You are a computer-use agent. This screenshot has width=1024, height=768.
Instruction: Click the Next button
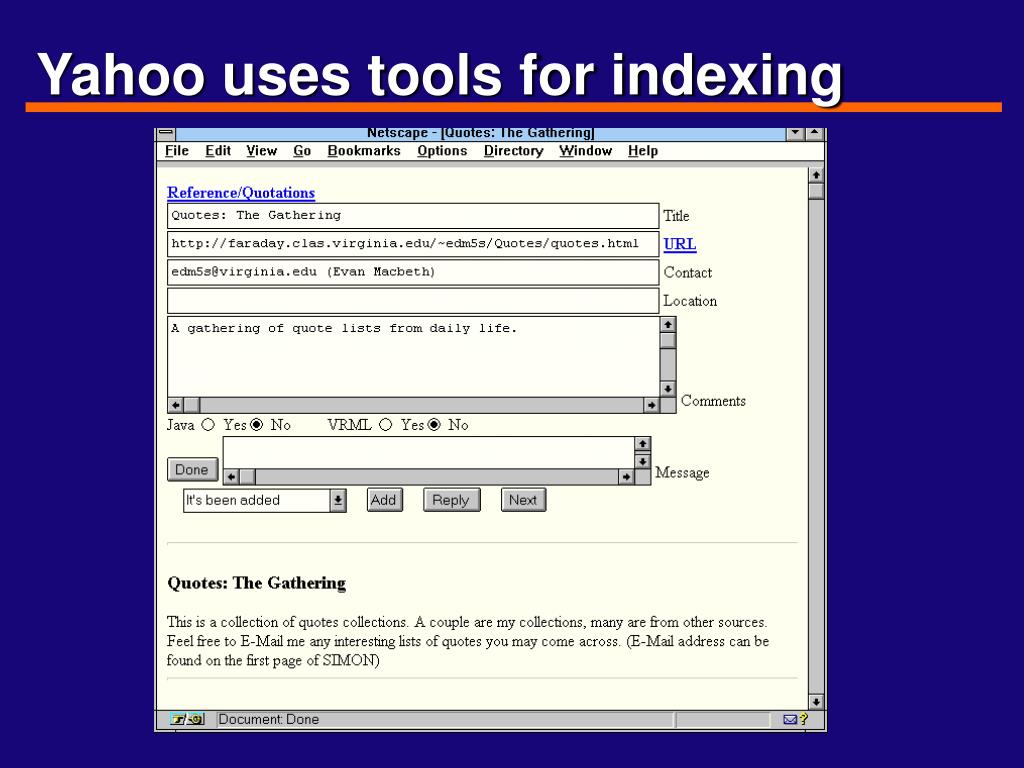click(x=523, y=500)
